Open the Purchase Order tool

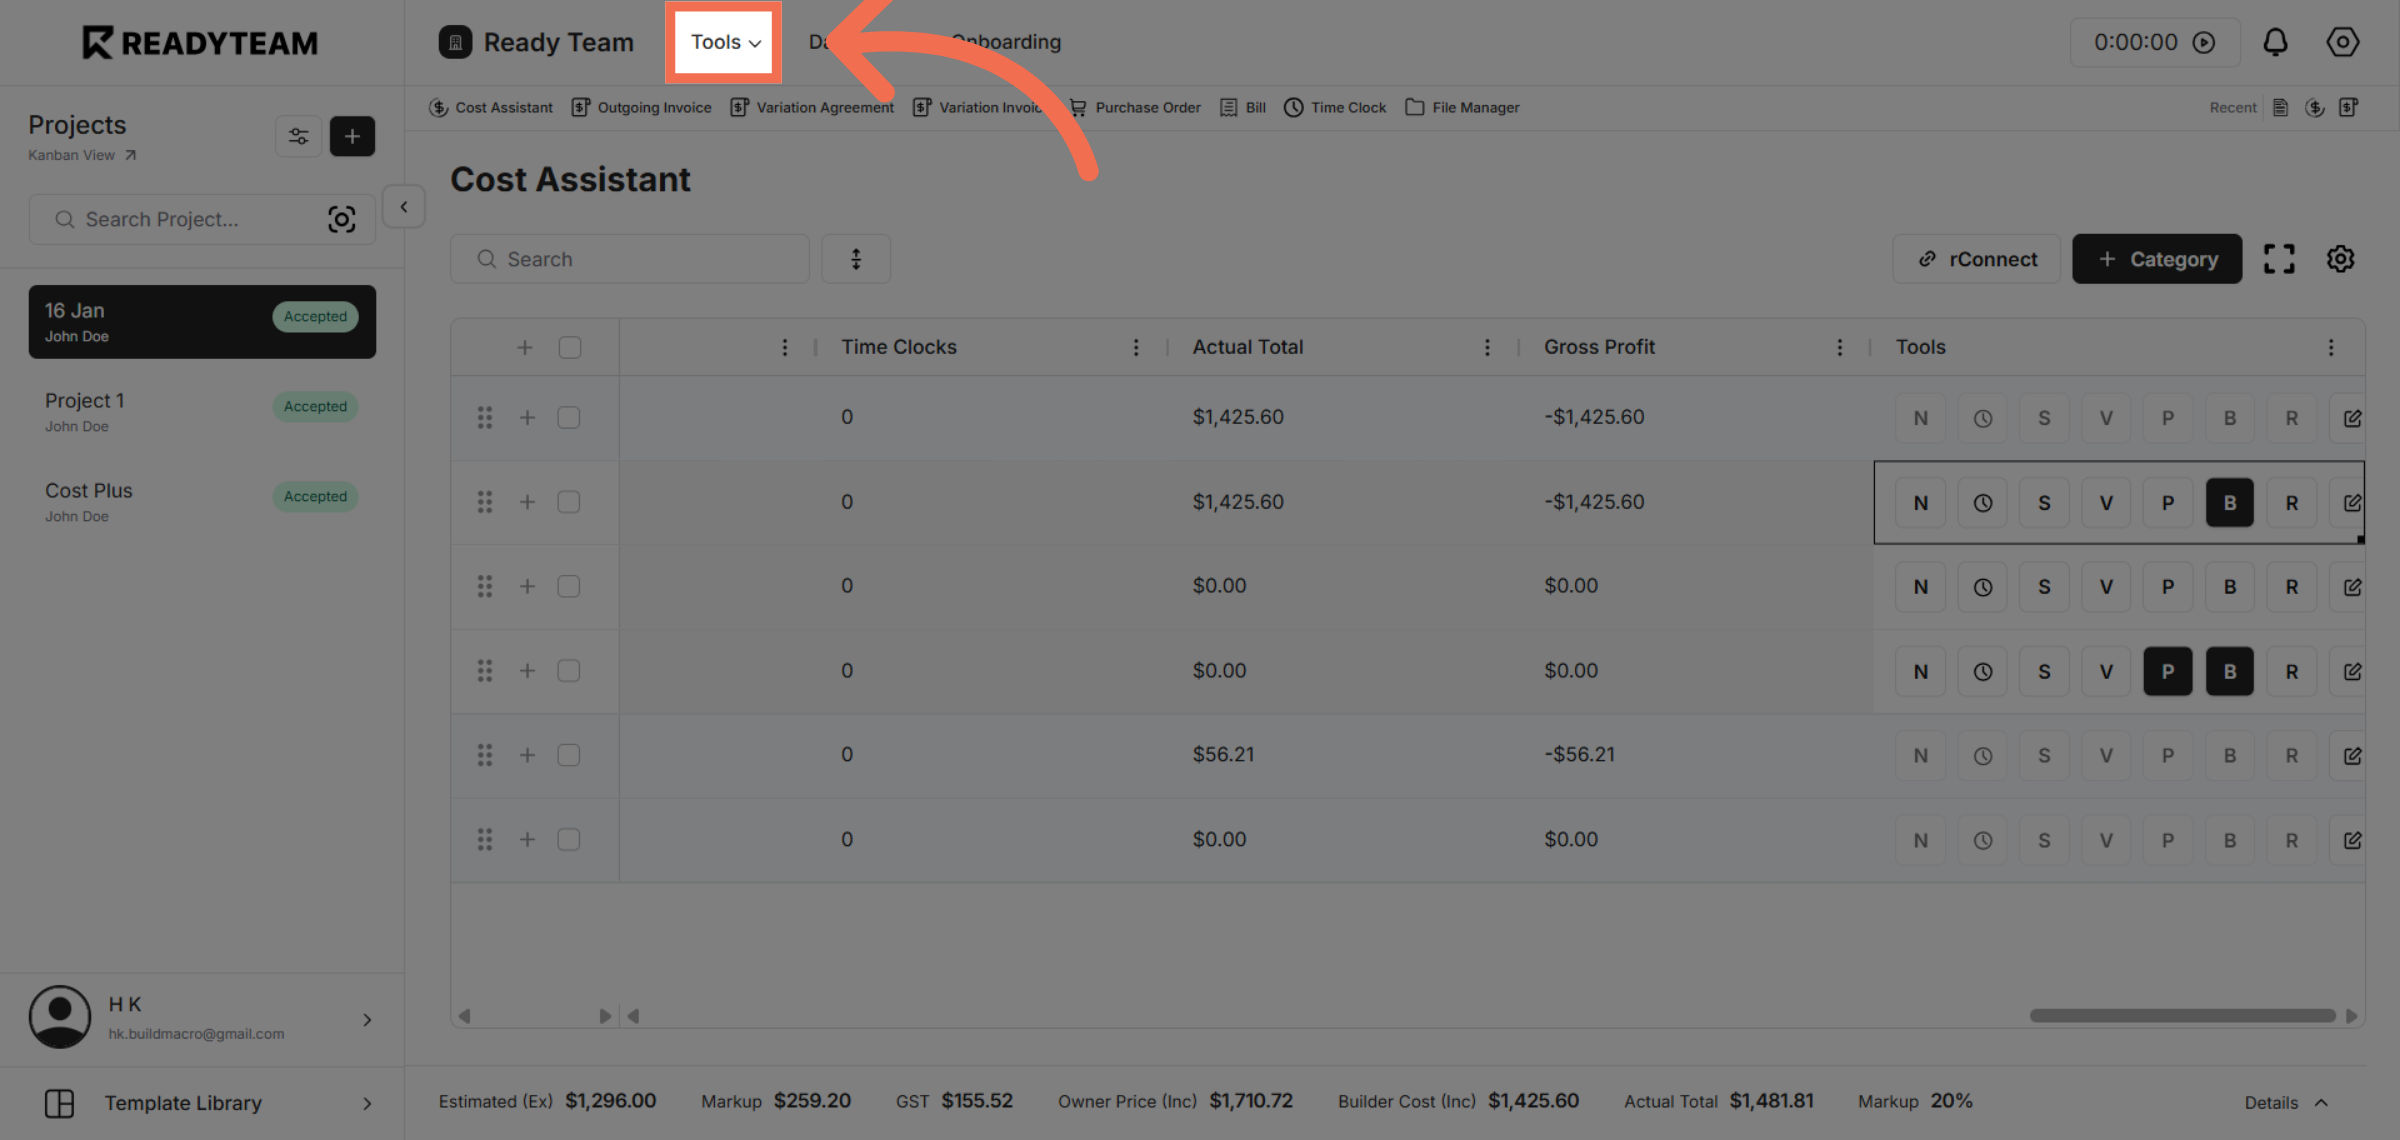(1135, 107)
